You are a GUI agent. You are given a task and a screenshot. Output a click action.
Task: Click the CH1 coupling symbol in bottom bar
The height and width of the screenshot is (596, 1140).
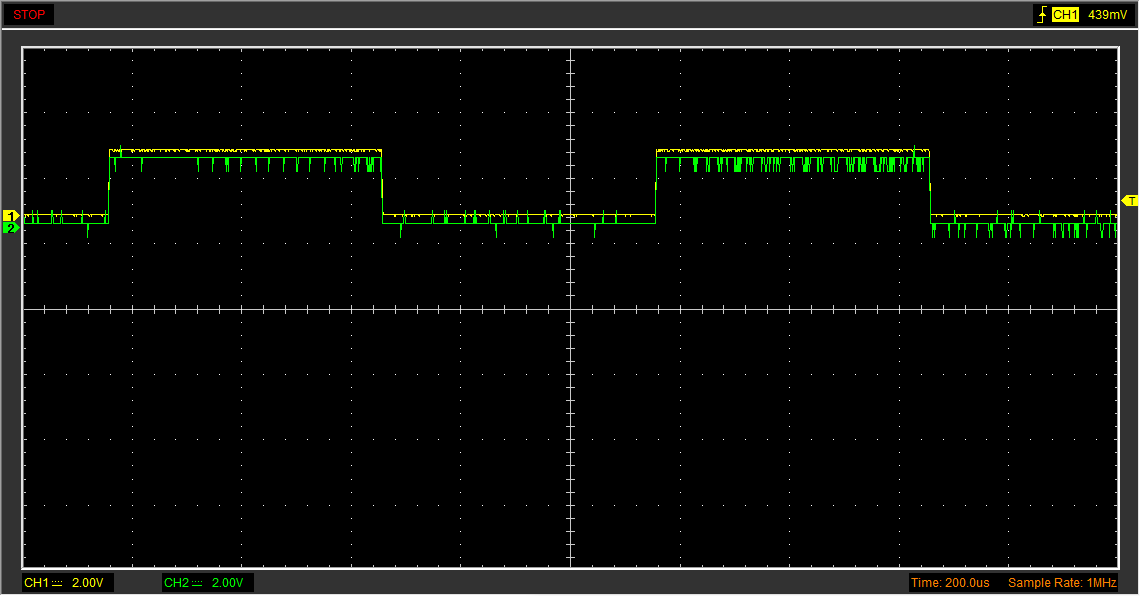pyautogui.click(x=57, y=583)
